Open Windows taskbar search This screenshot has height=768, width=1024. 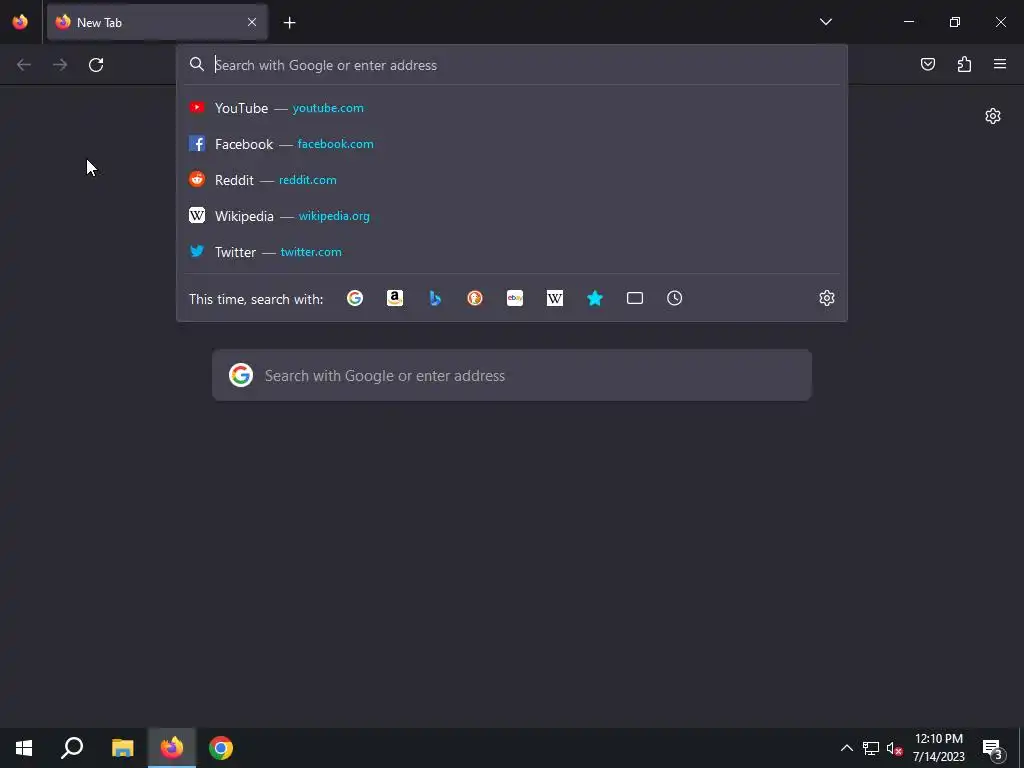click(72, 748)
